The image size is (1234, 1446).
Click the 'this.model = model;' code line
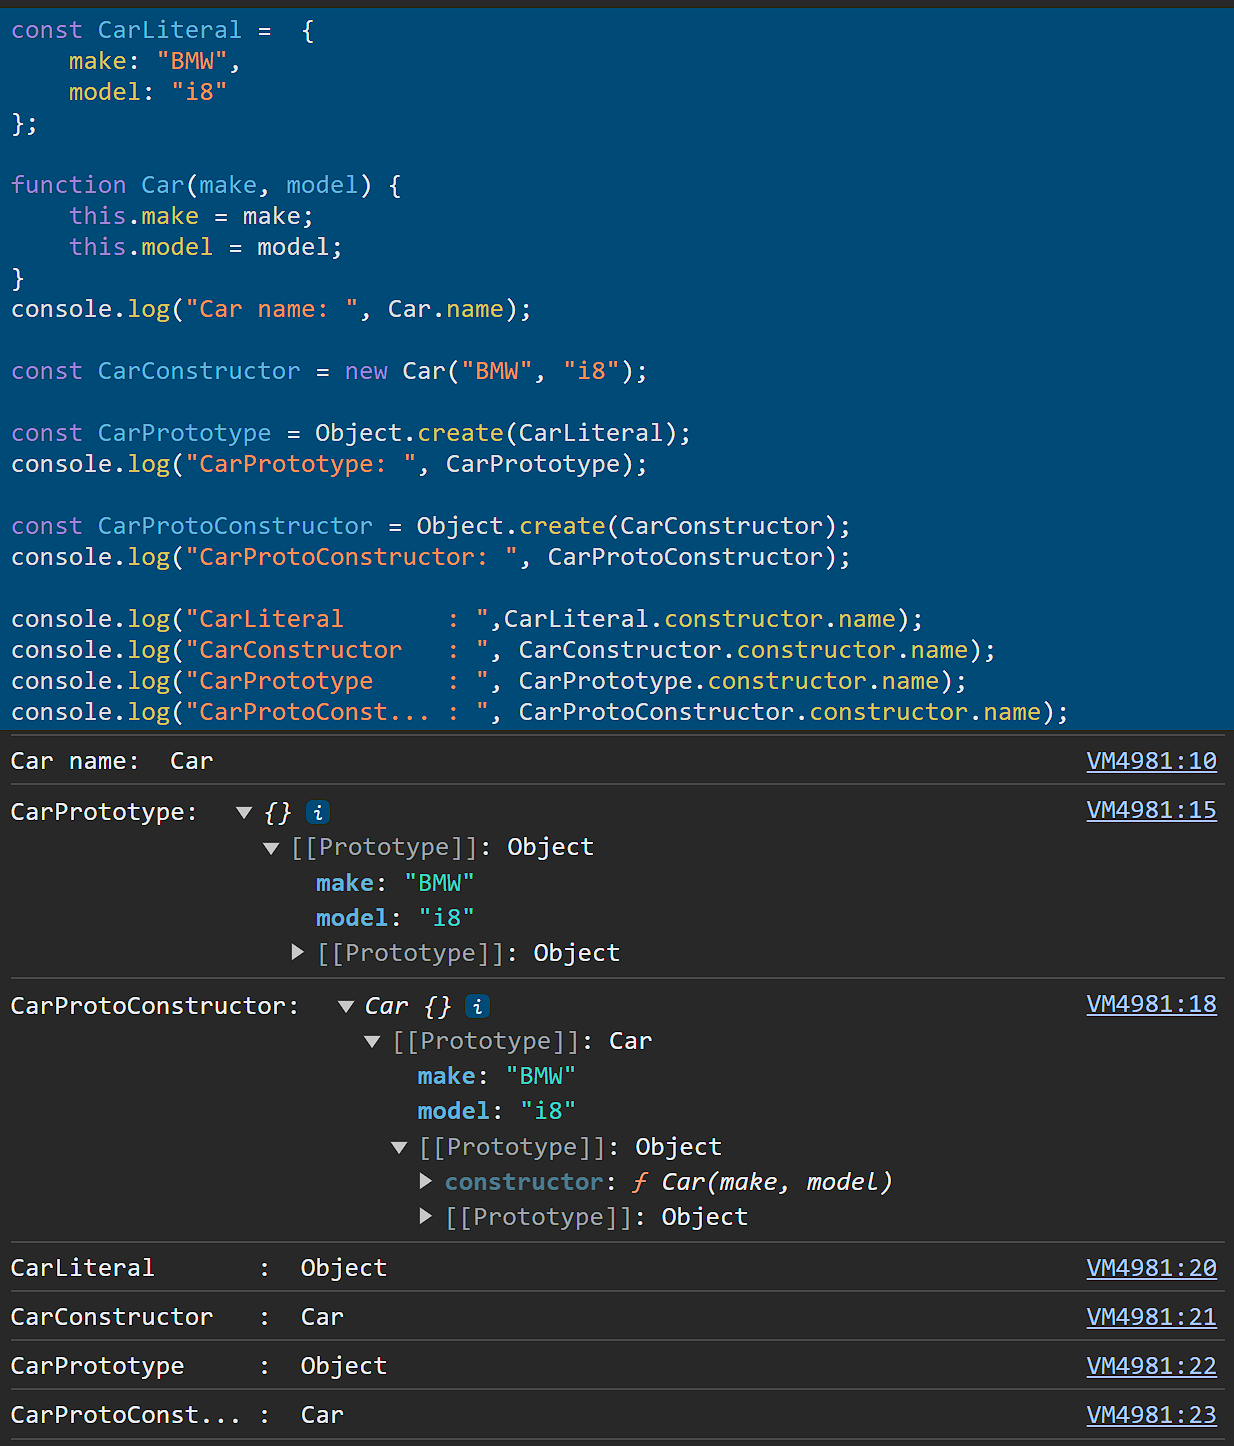(206, 247)
